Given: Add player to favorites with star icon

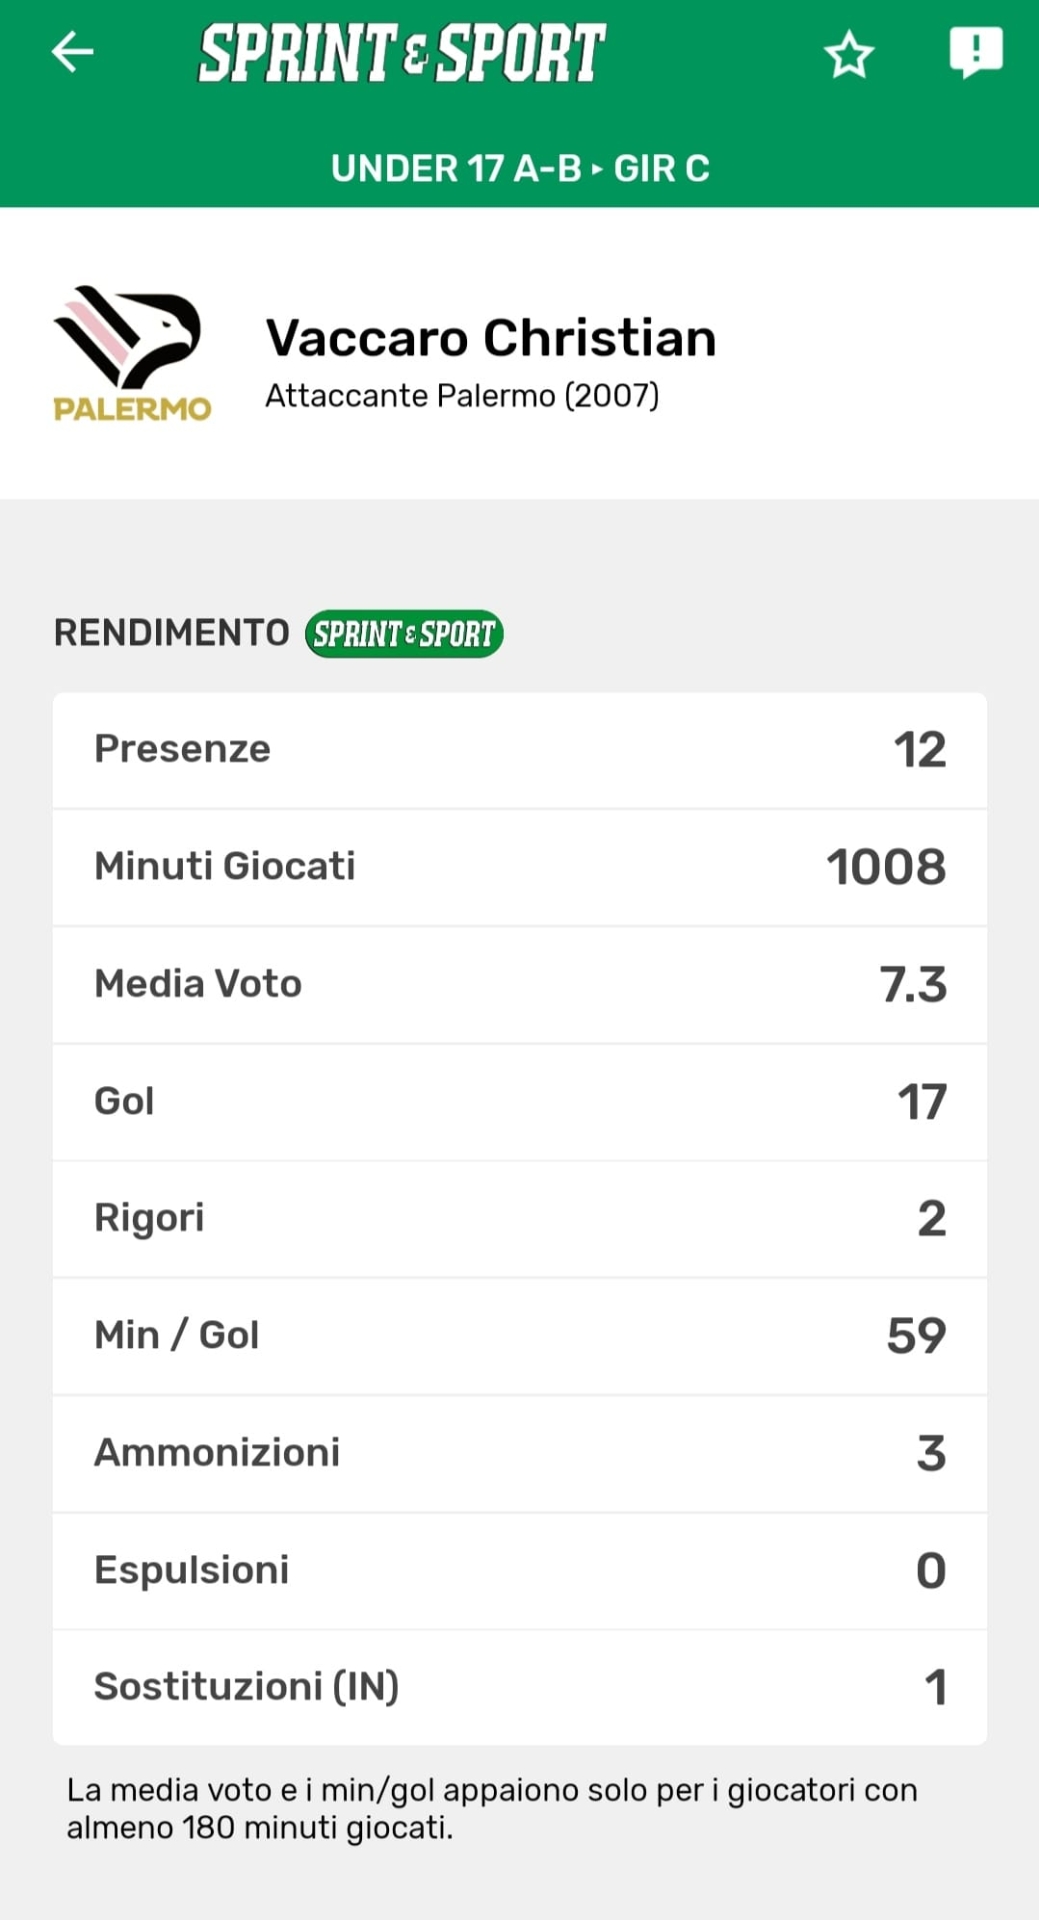Looking at the screenshot, I should [849, 54].
